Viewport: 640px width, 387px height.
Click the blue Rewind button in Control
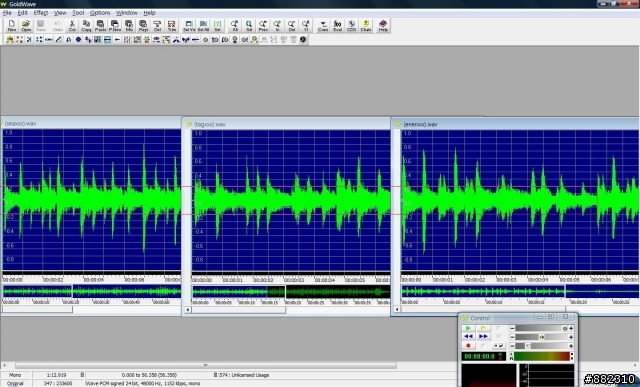469,337
